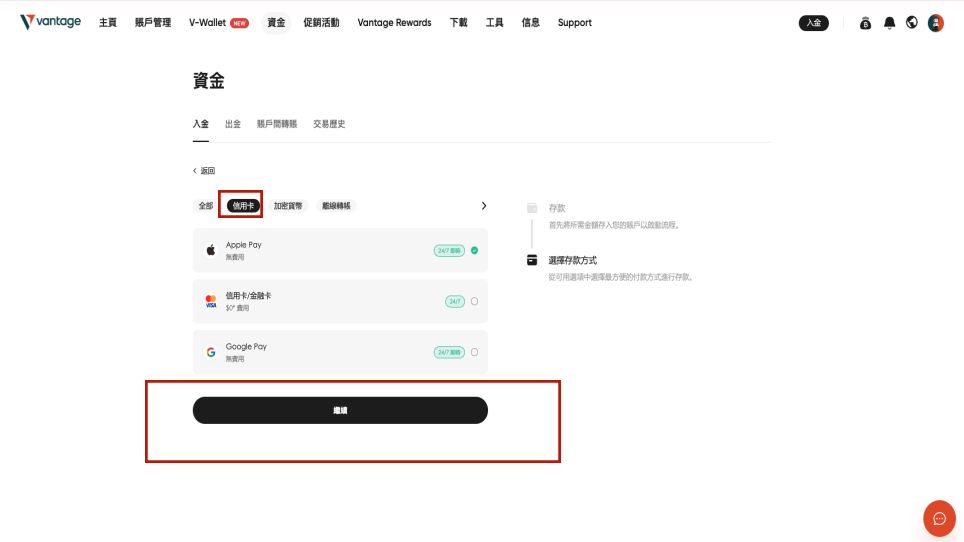
Task: Switch to the 交易歷史 tab
Action: [329, 124]
